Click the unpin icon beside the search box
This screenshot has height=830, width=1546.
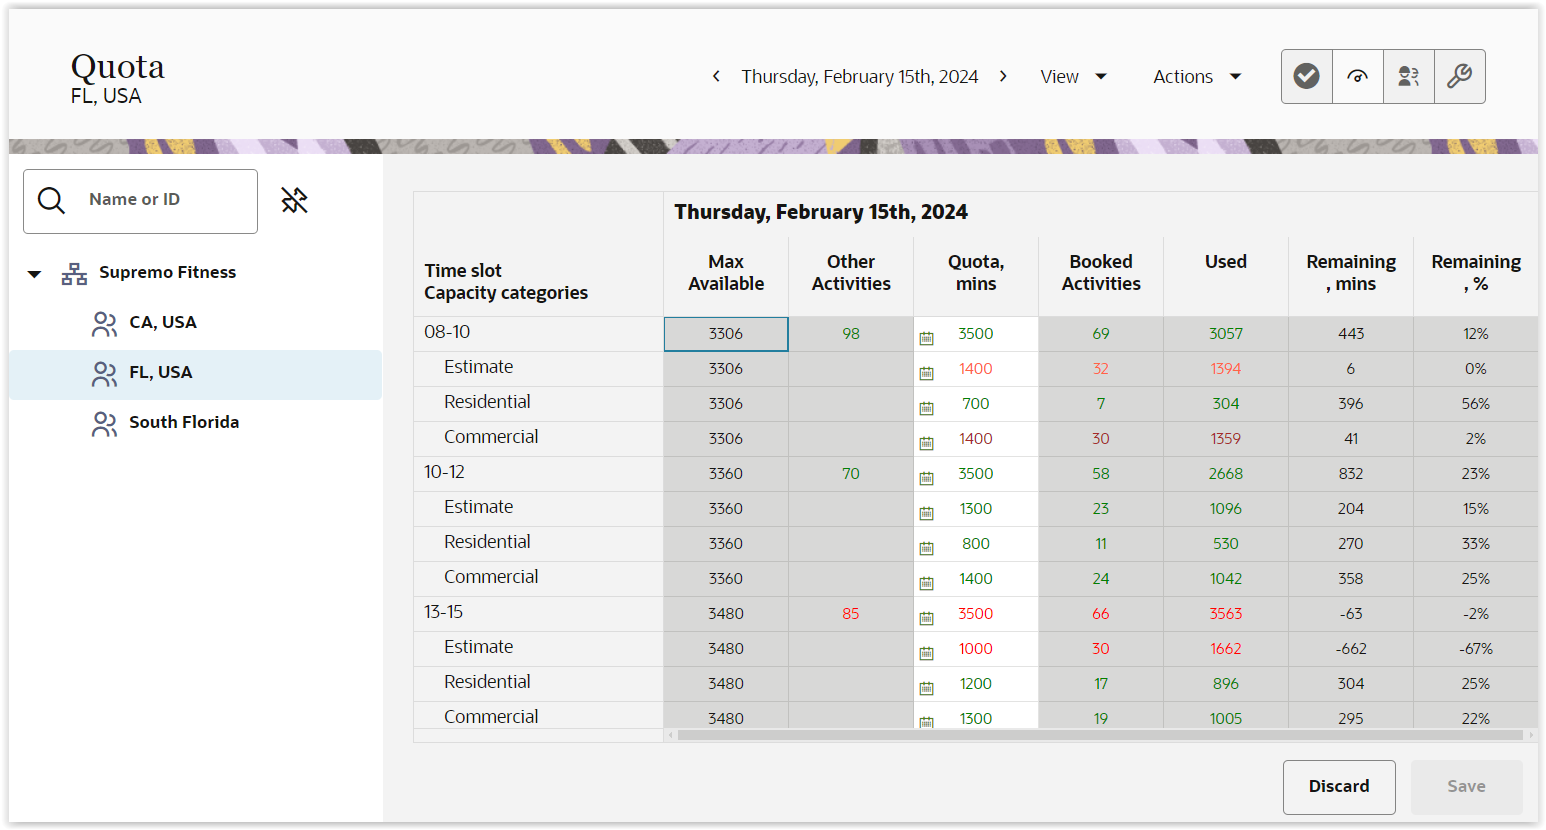pyautogui.click(x=295, y=200)
